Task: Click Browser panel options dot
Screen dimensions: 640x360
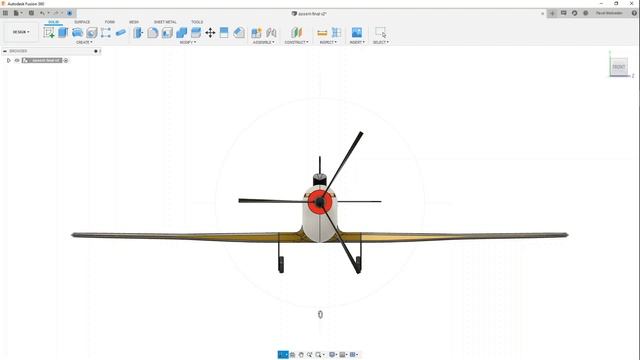Action: coord(96,51)
